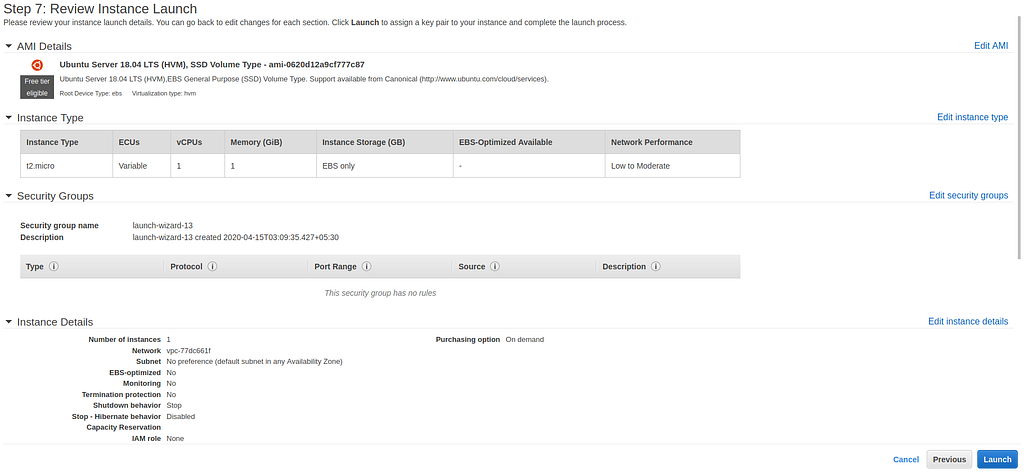Image resolution: width=1024 pixels, height=474 pixels.
Task: Open the Edit security groups link
Action: [x=968, y=195]
